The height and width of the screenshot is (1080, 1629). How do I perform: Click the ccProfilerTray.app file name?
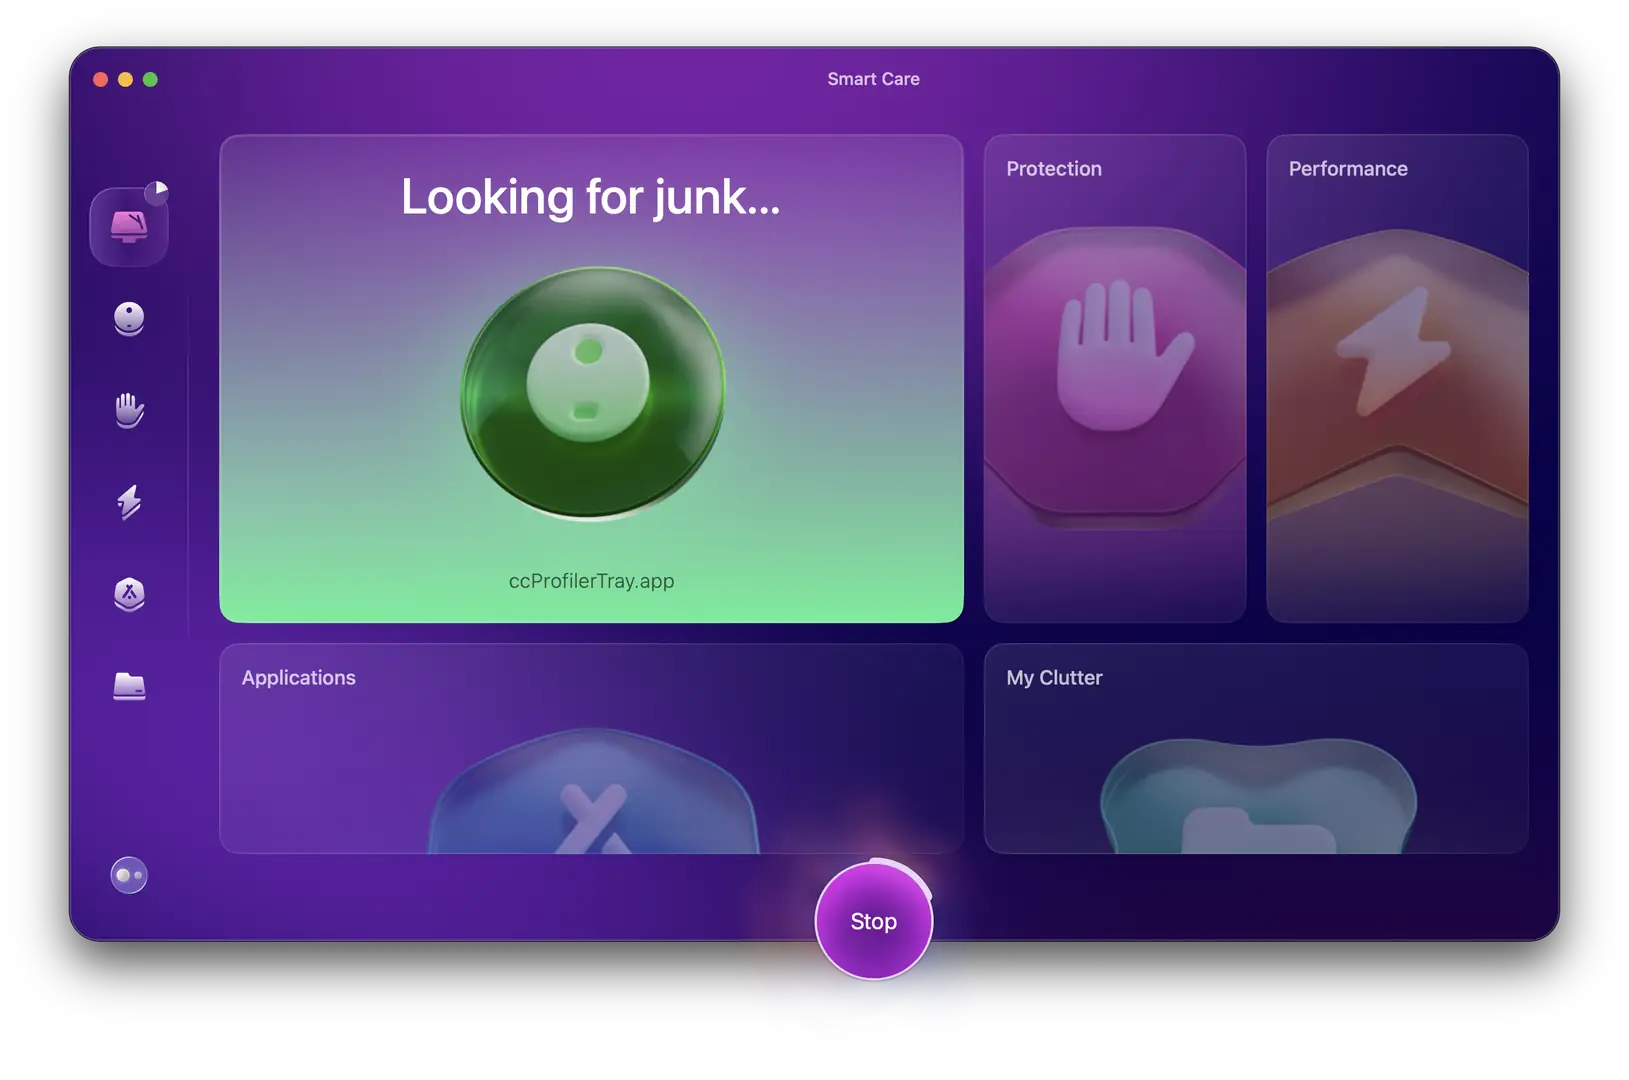pos(592,581)
